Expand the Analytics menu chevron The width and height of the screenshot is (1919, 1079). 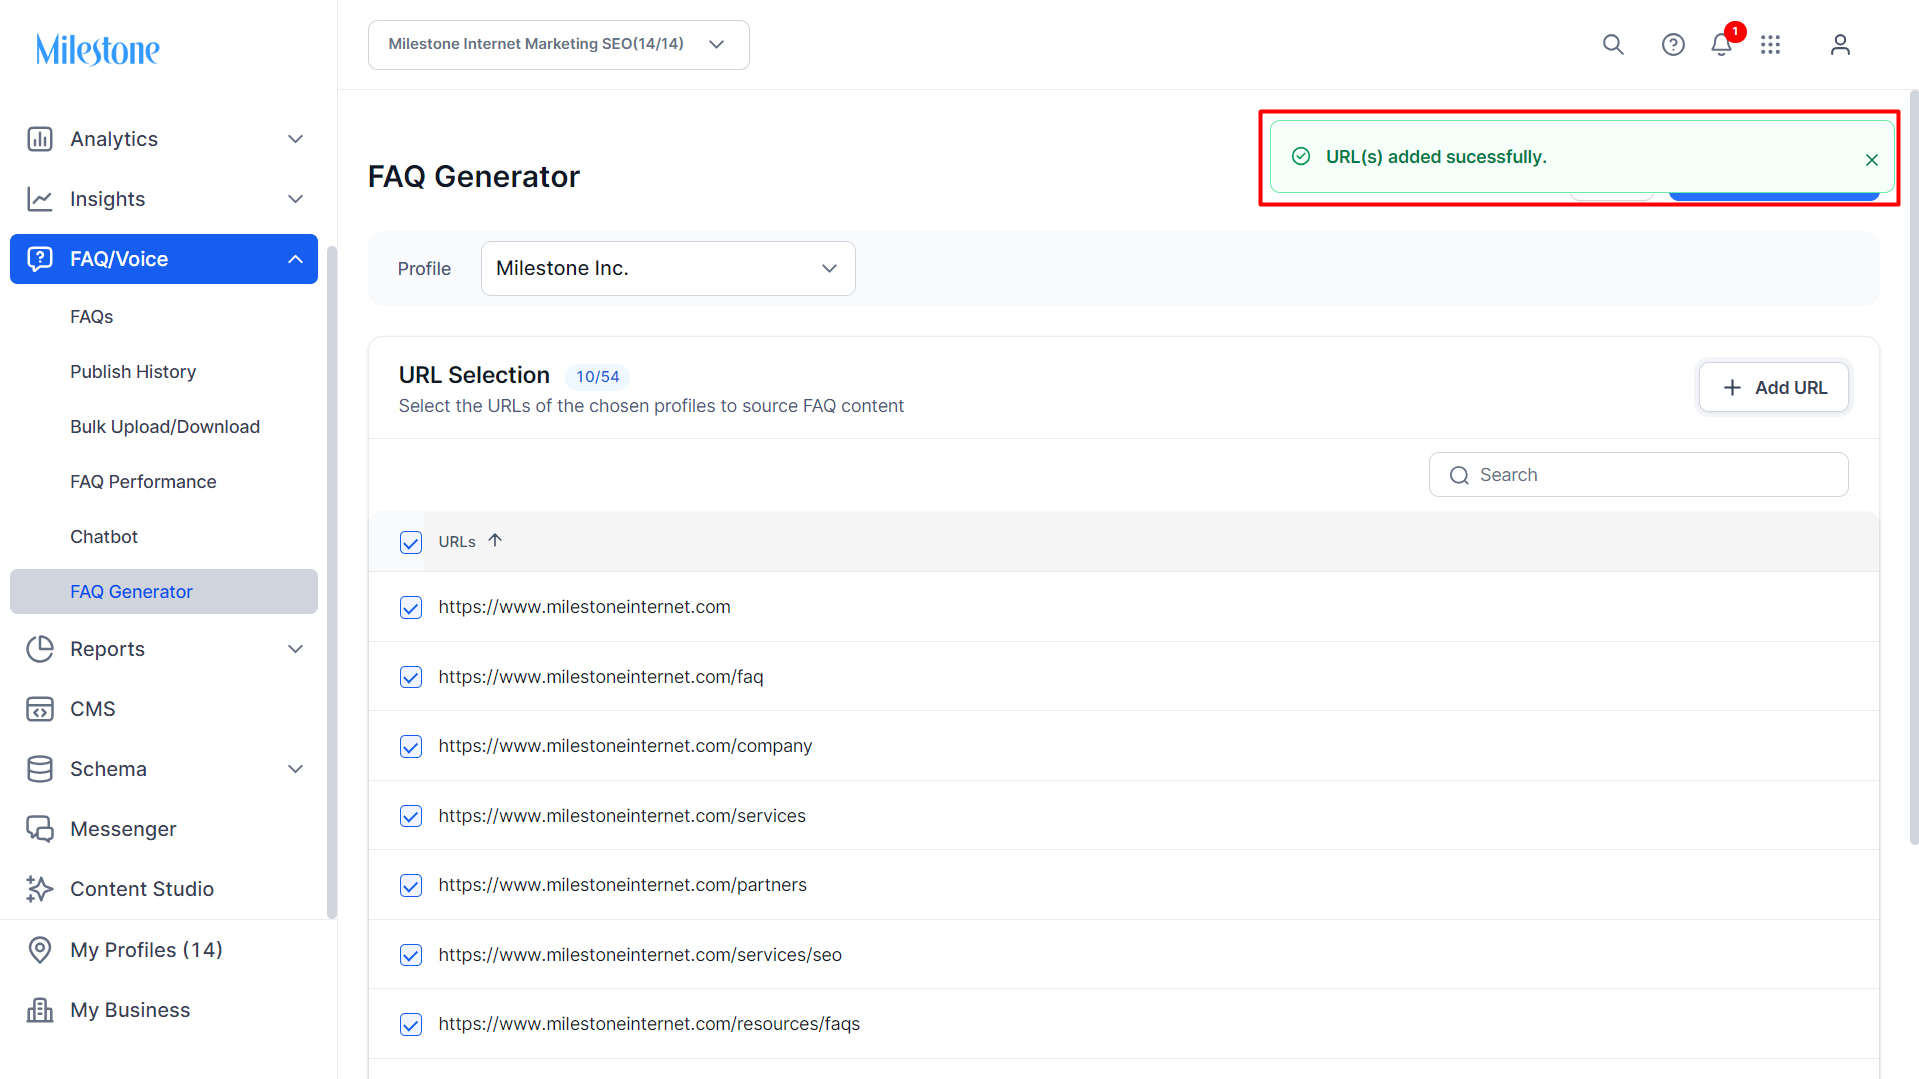coord(295,139)
